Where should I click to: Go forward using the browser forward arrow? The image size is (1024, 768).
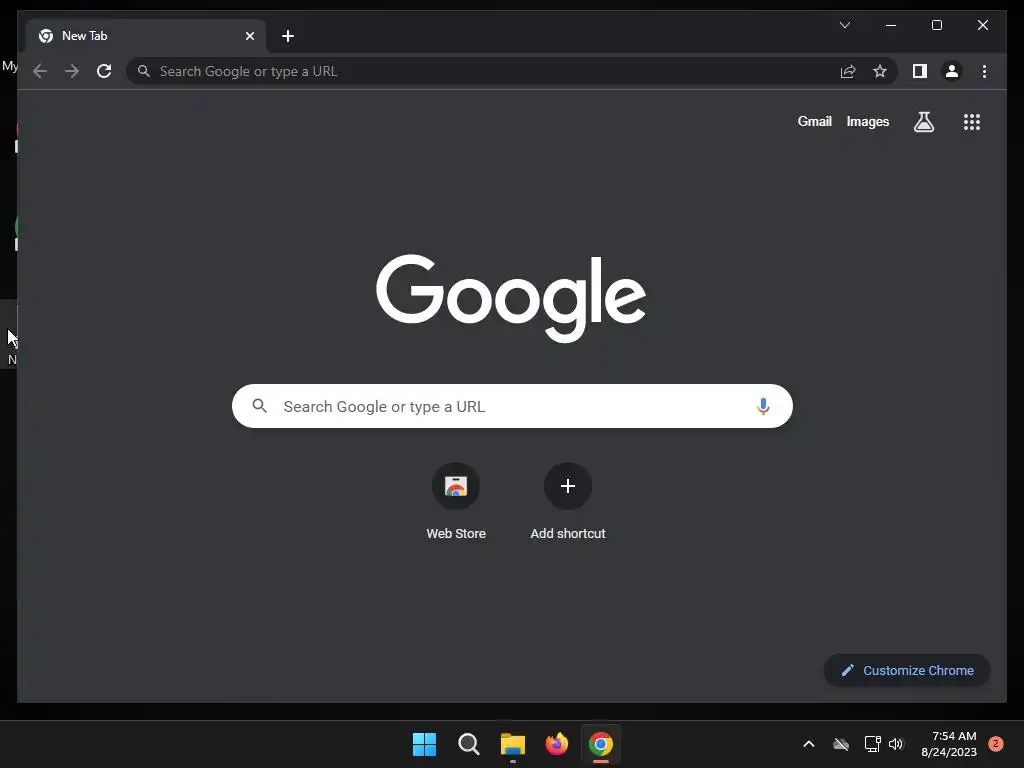[x=72, y=71]
